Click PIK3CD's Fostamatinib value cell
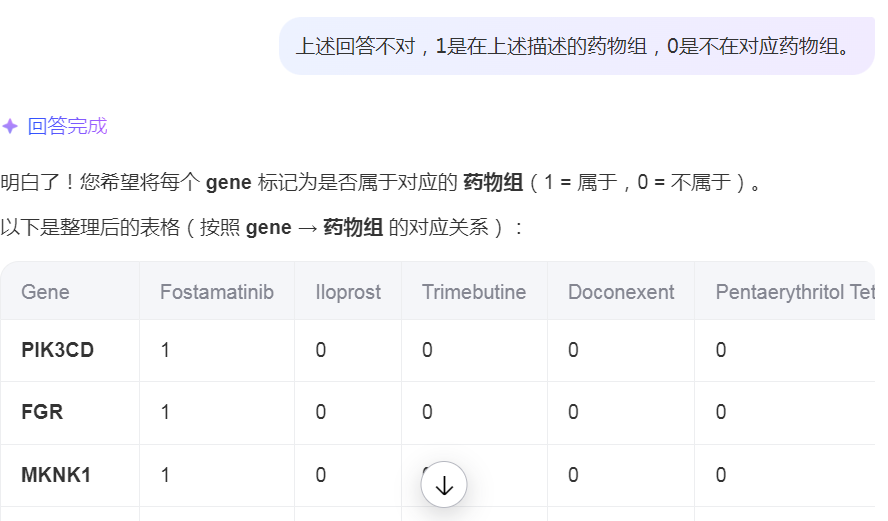The width and height of the screenshot is (888, 521). [x=166, y=350]
